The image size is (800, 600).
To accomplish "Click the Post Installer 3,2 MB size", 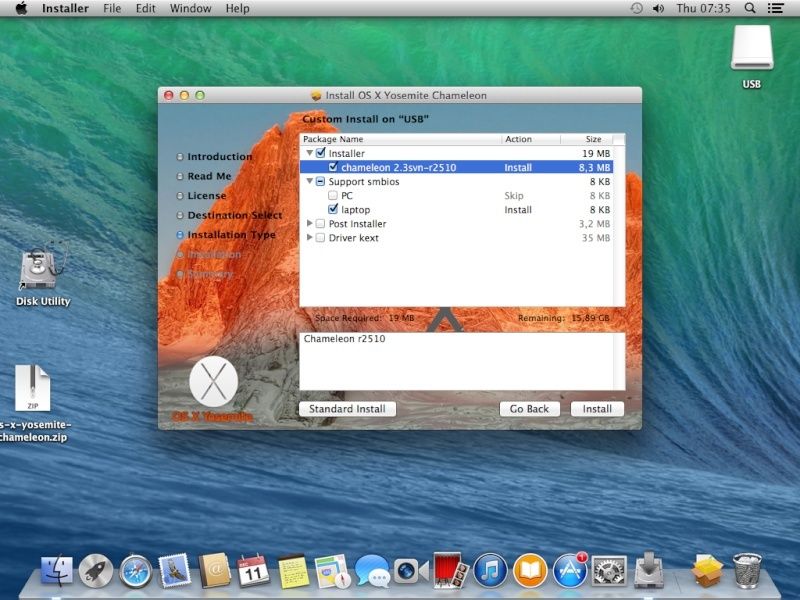I will [x=594, y=223].
